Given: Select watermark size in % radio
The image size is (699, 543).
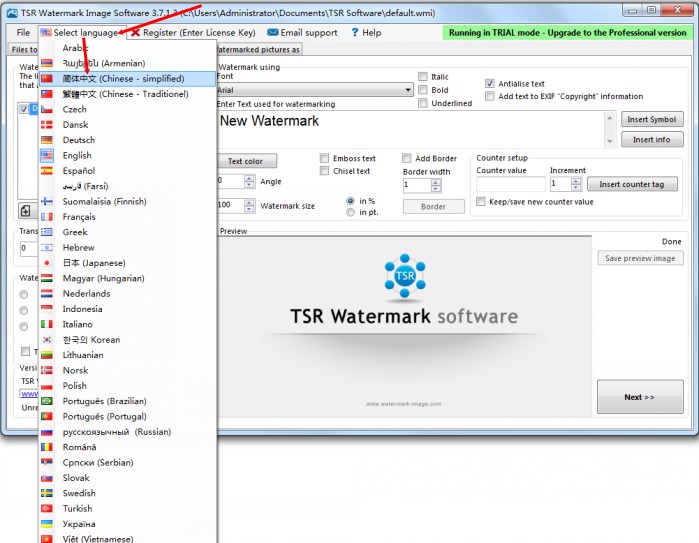Looking at the screenshot, I should (350, 201).
